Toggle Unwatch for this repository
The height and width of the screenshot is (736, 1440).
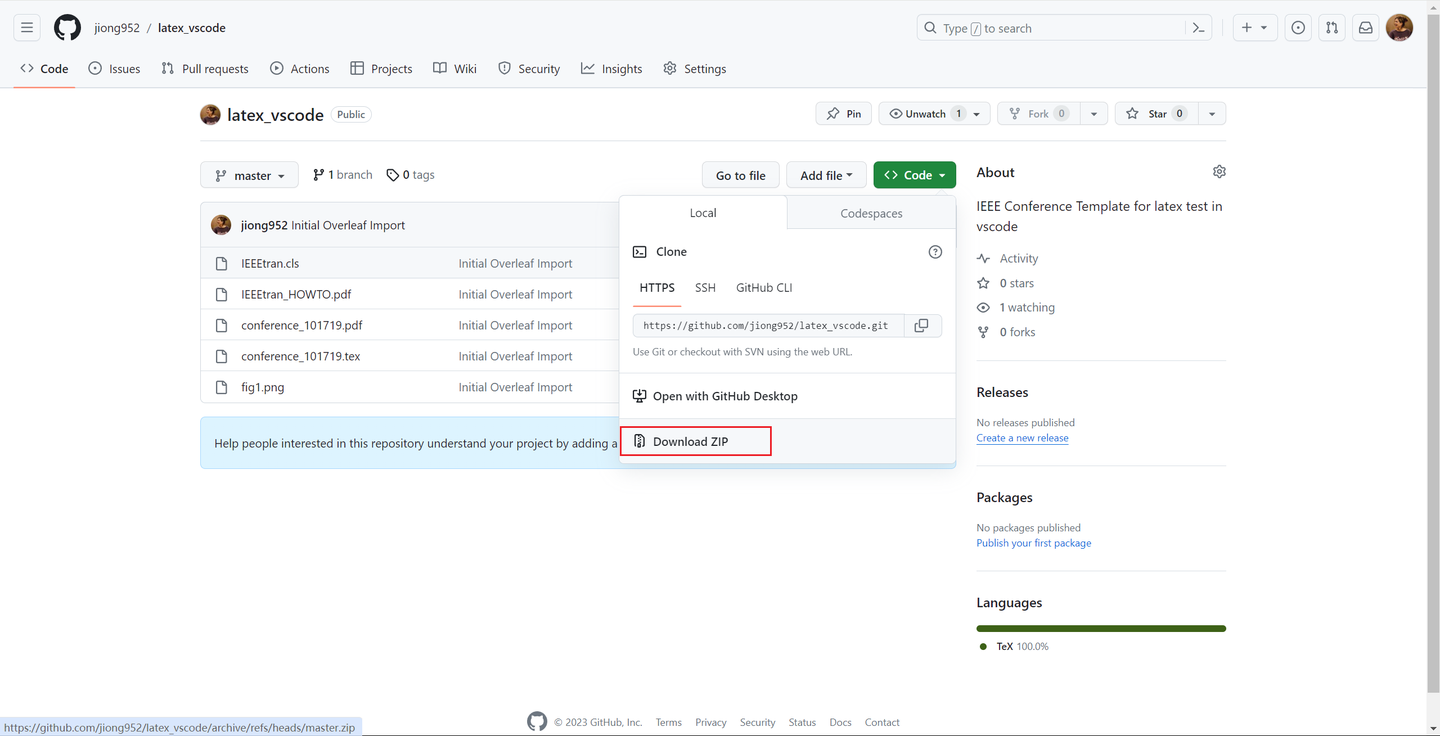[925, 113]
